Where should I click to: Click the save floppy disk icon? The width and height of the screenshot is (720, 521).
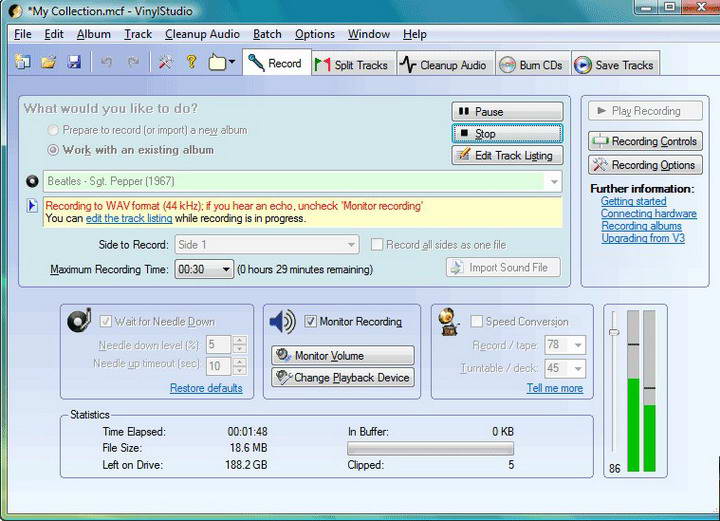[x=73, y=63]
